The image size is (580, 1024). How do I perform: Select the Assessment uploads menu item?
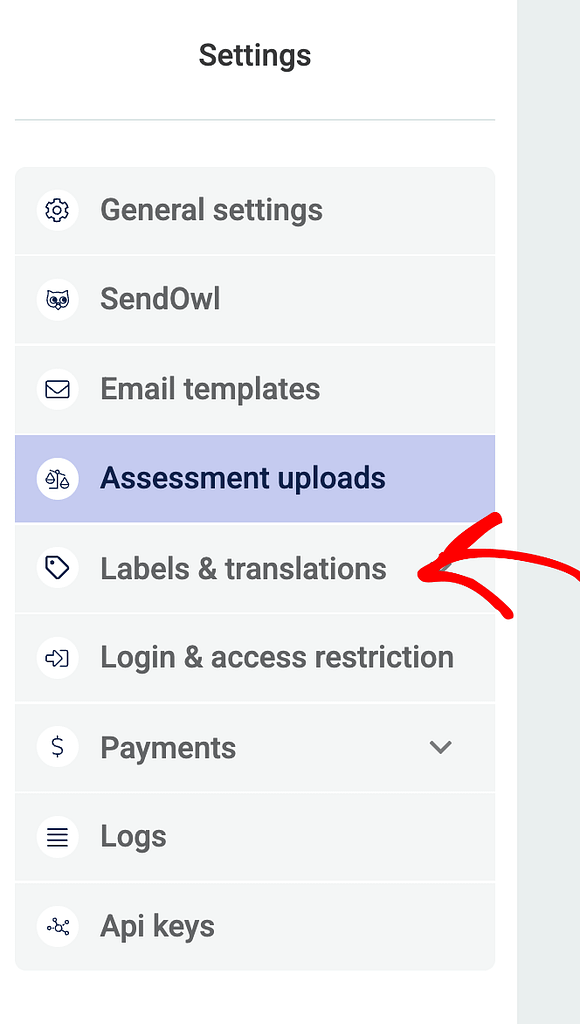coord(255,479)
